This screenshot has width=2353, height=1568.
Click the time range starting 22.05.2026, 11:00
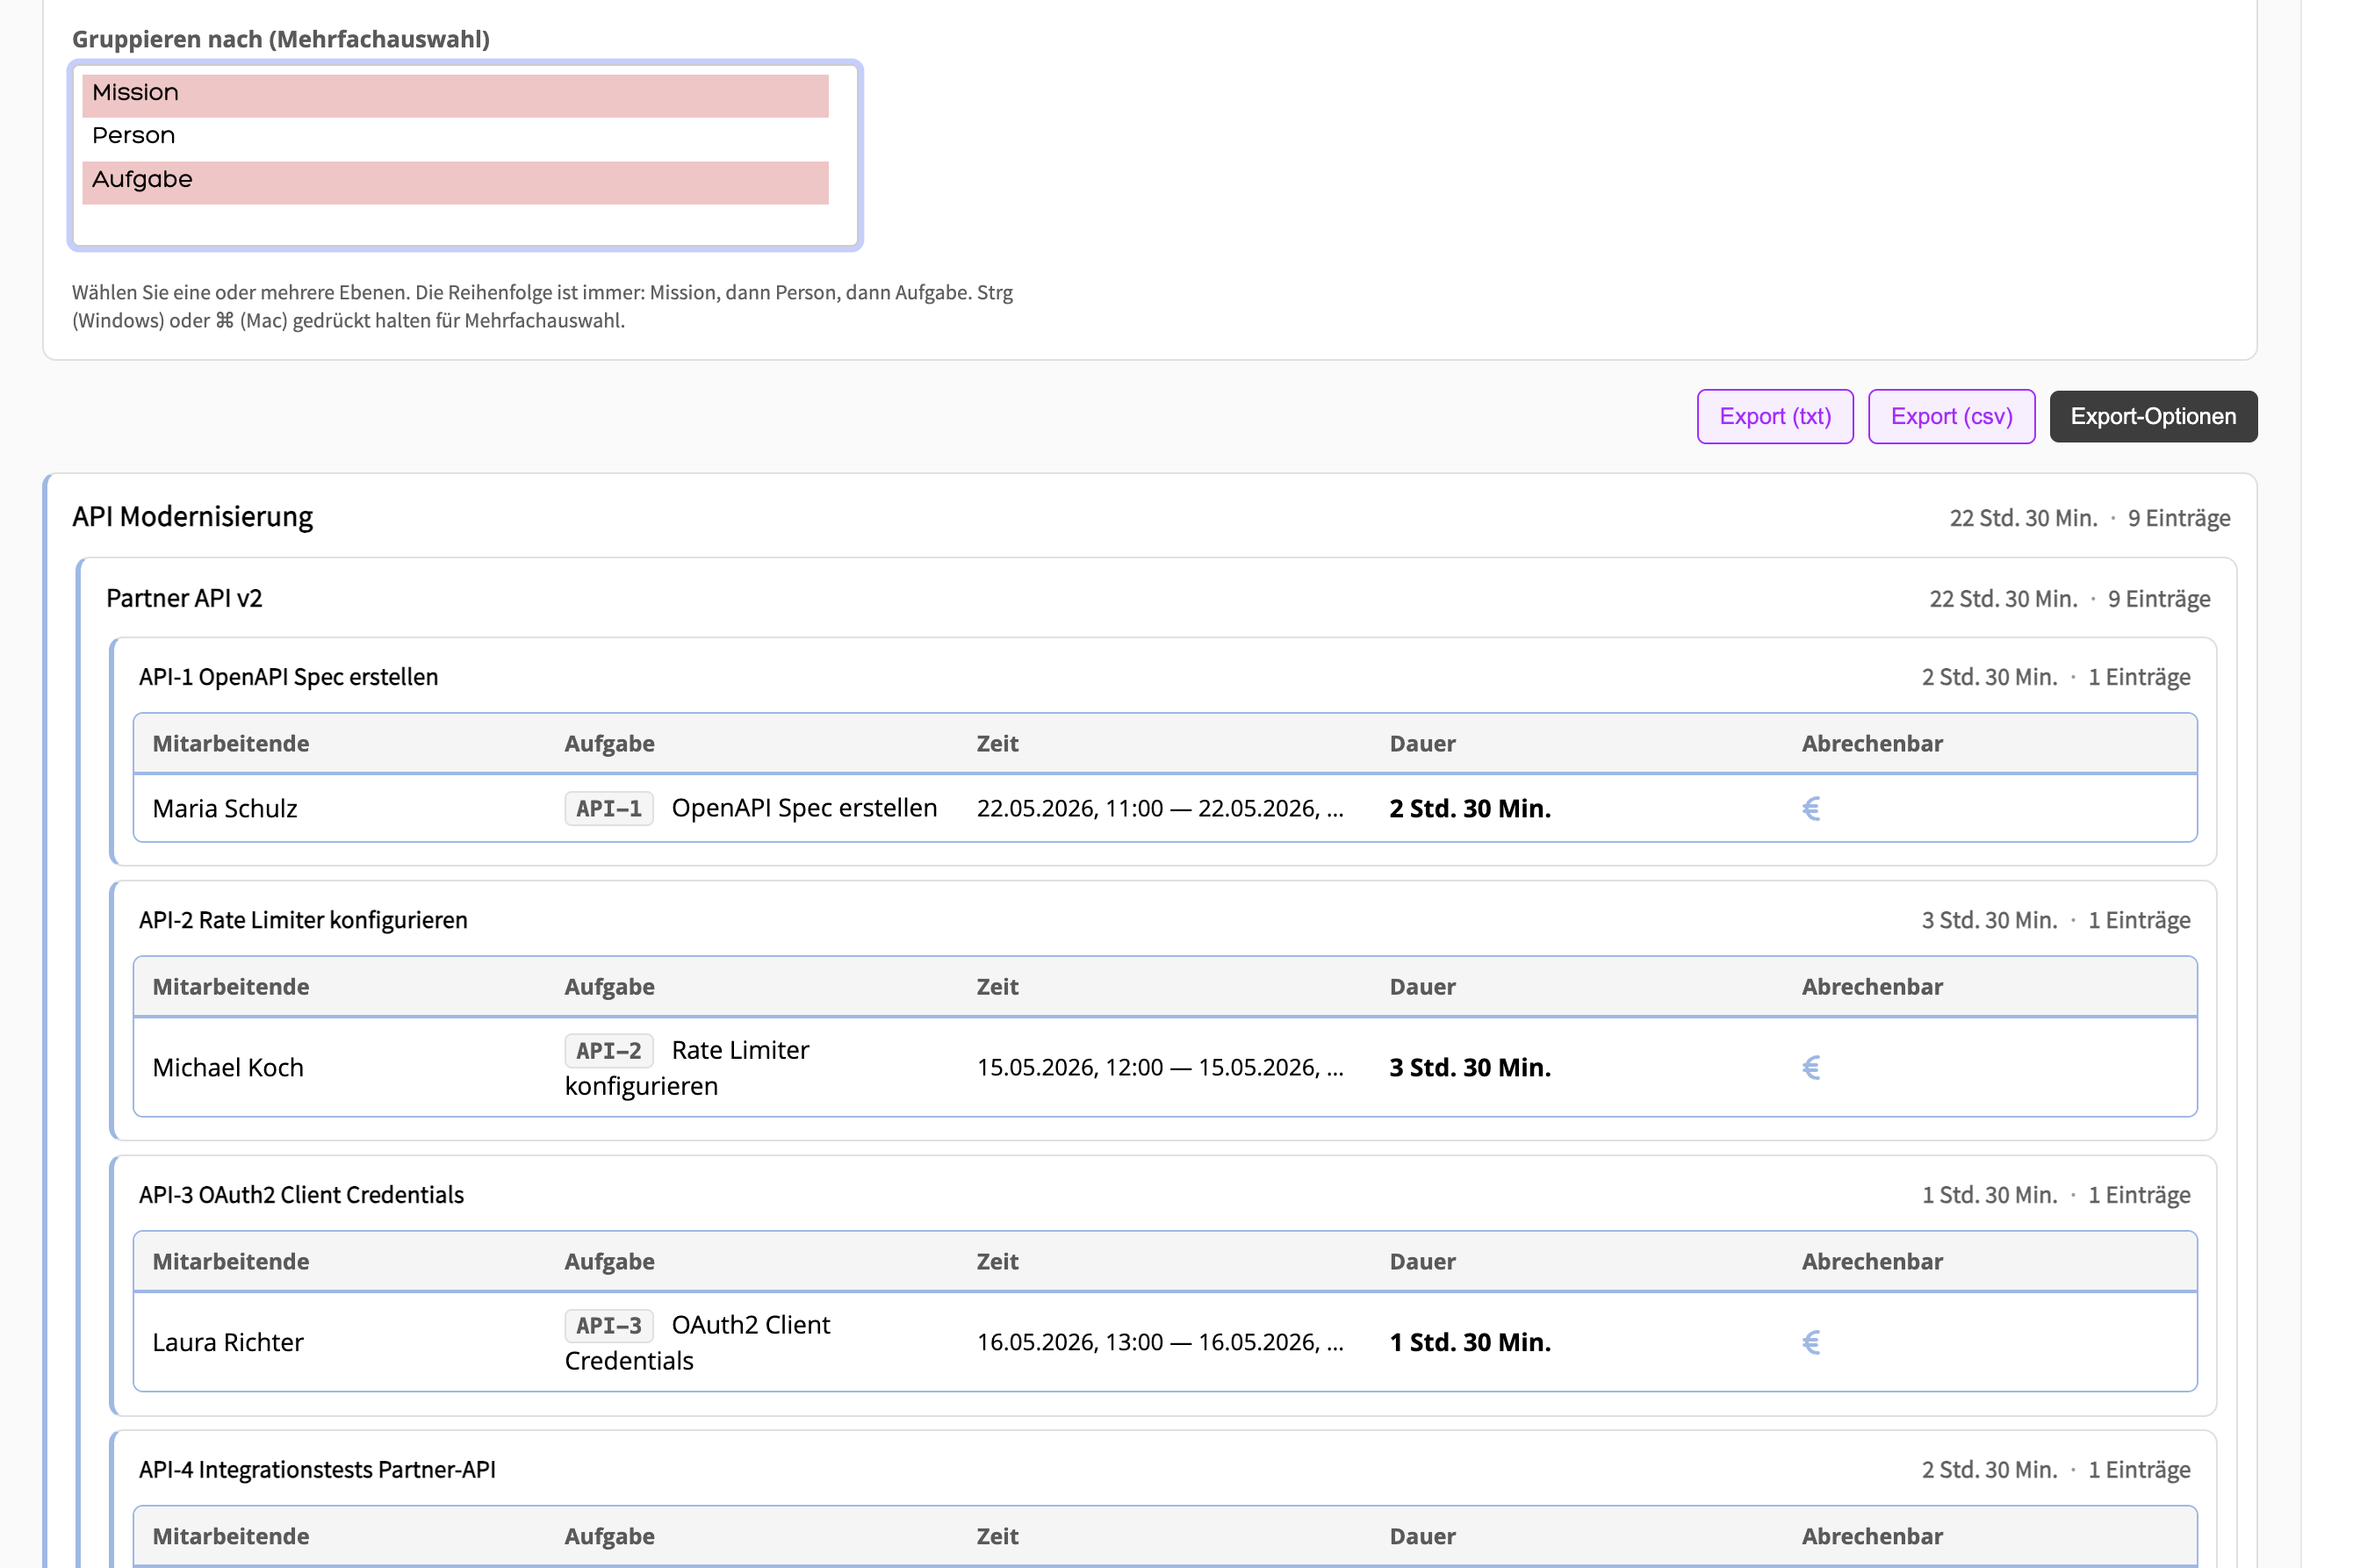pos(1160,808)
